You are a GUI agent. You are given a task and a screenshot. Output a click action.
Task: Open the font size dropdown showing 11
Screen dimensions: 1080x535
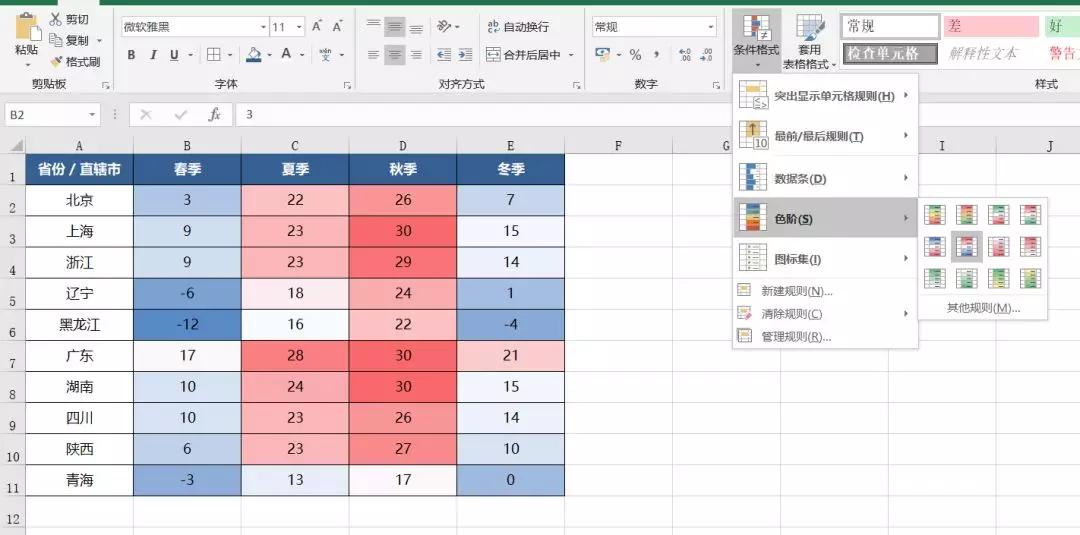[x=299, y=27]
